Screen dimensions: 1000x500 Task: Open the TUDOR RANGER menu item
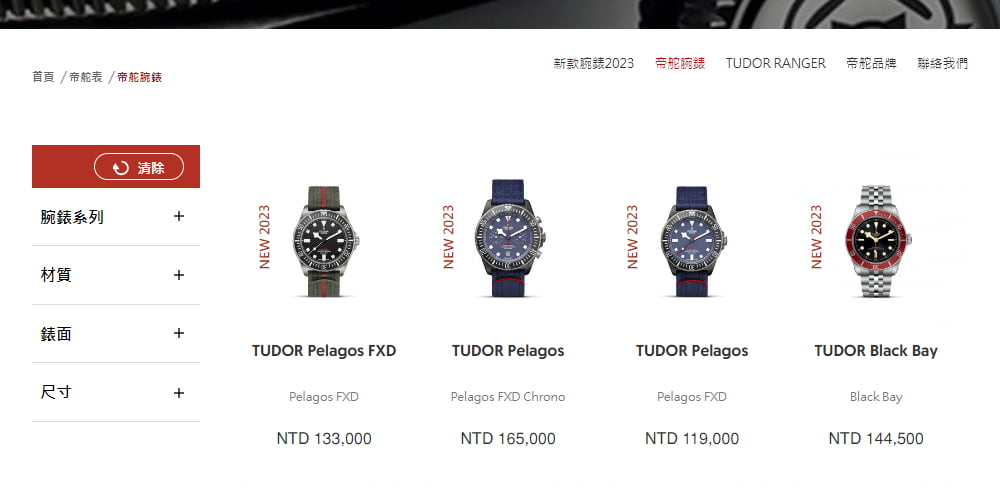(776, 63)
